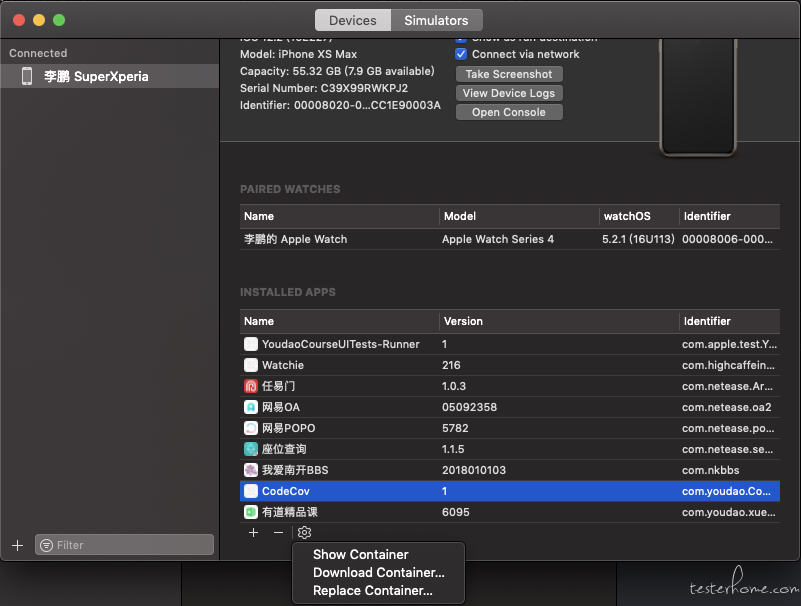Click the YoudaoCourseUITests-Runner app icon
801x606 pixels.
251,344
